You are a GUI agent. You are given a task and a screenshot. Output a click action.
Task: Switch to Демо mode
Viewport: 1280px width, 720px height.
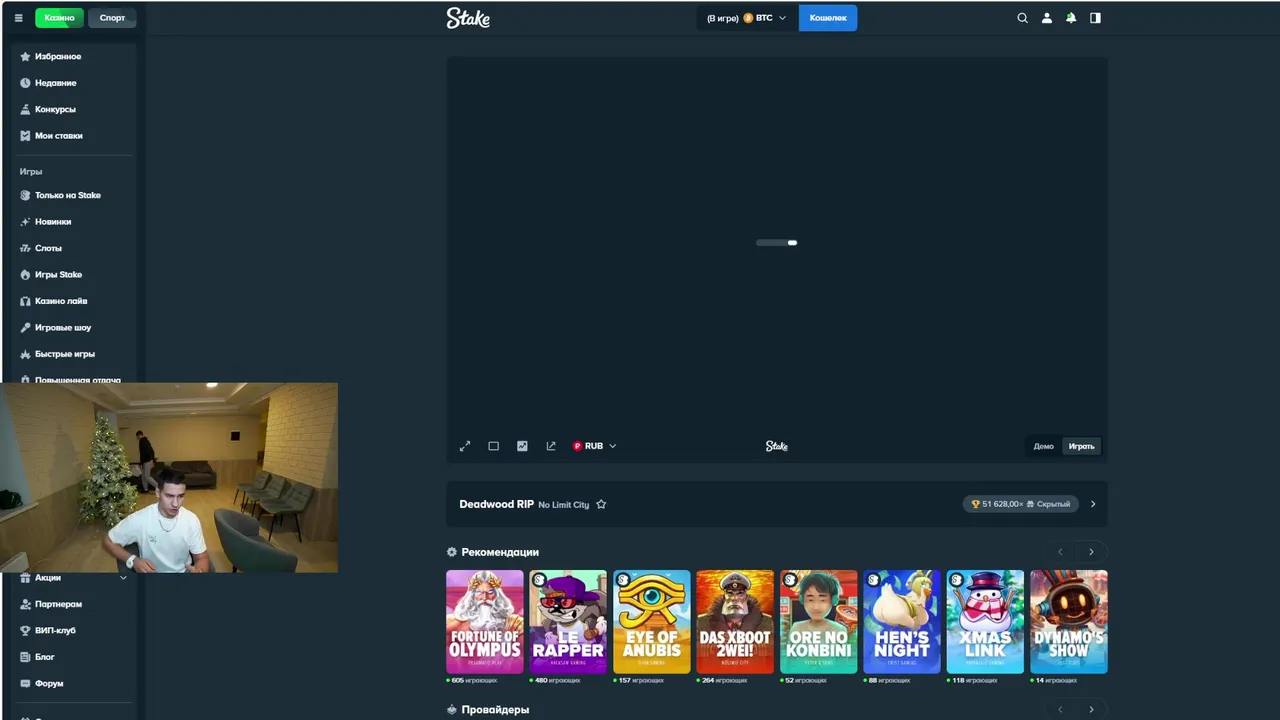[x=1043, y=446]
